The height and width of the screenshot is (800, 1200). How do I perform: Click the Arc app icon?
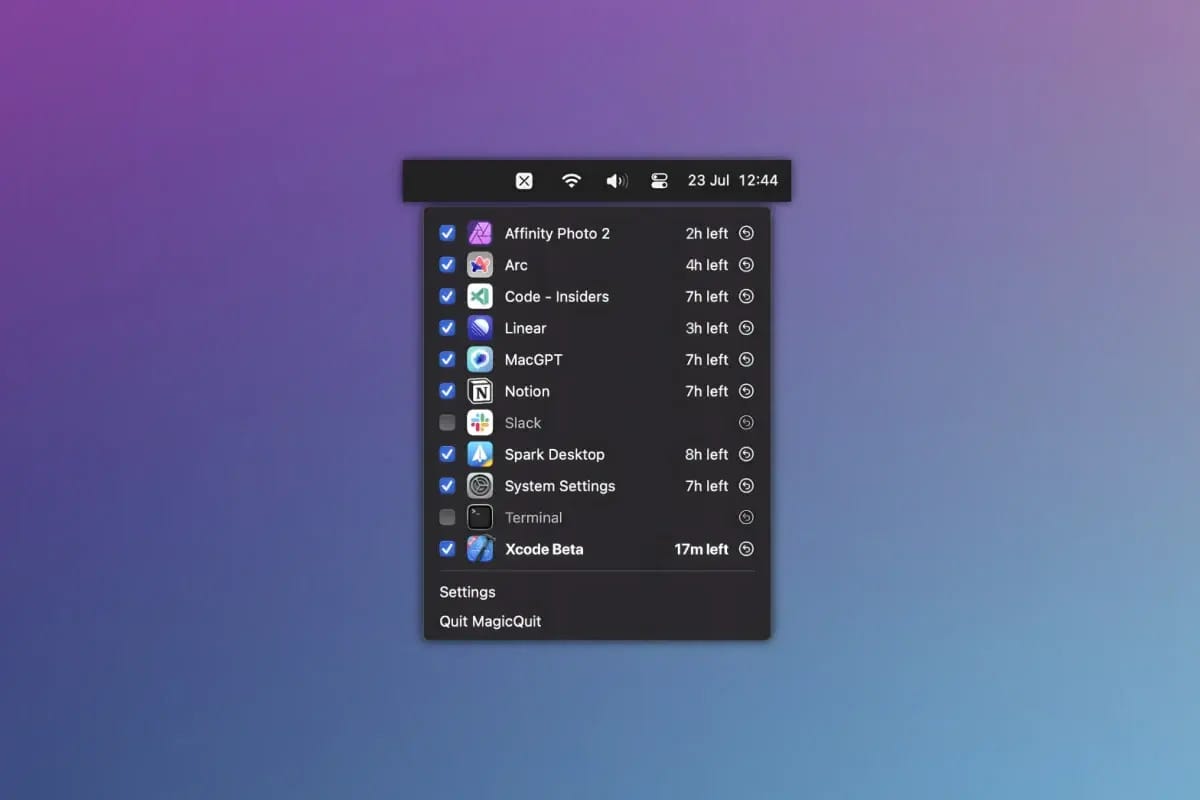(x=480, y=265)
